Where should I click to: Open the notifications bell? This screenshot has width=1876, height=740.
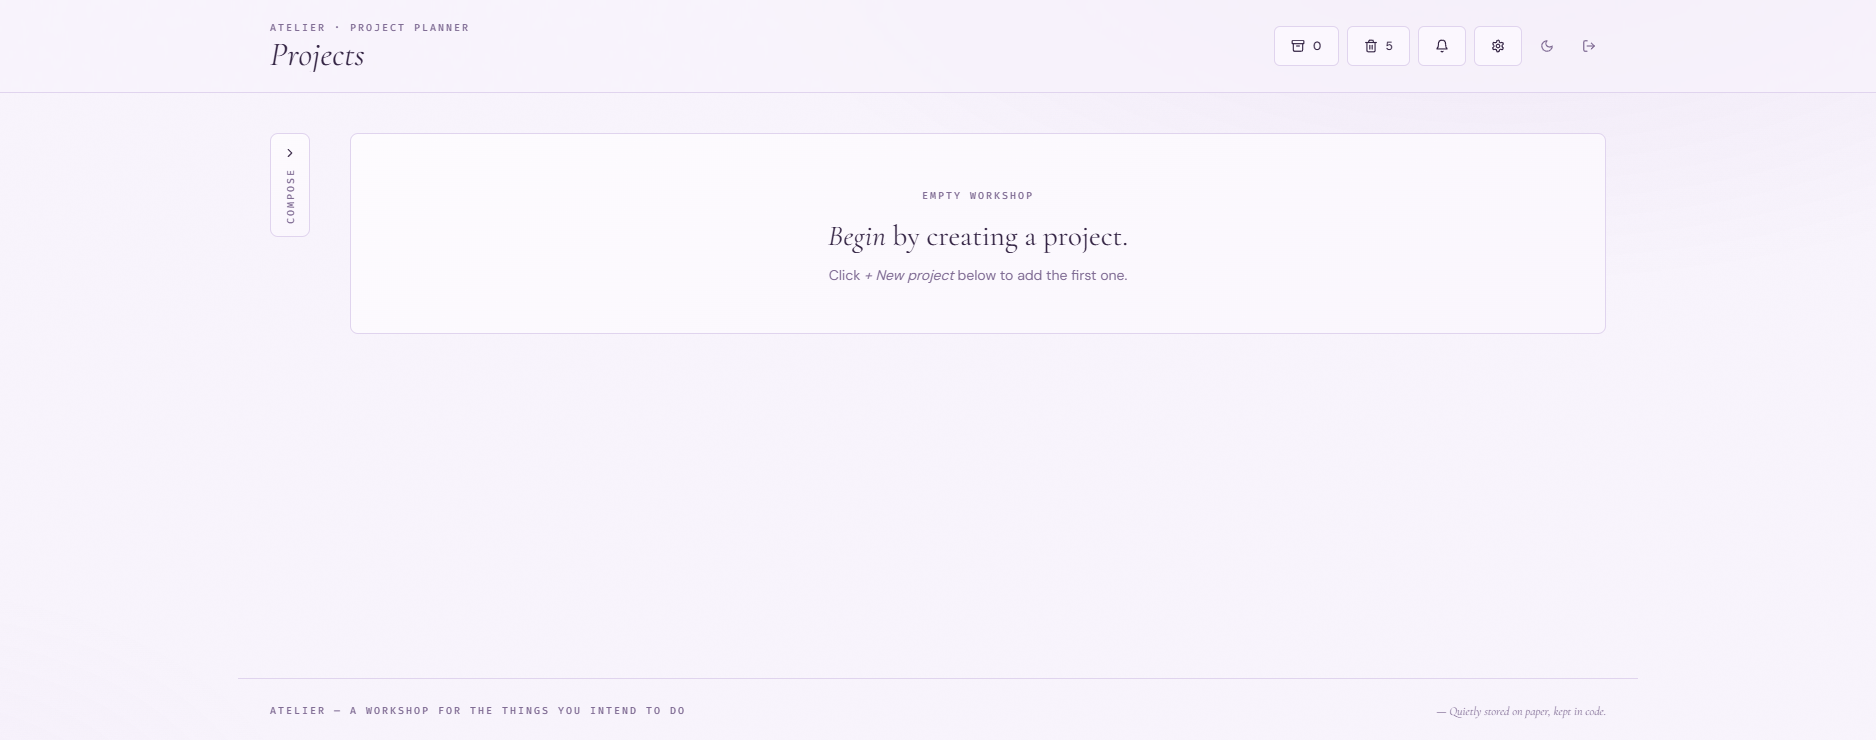tap(1442, 46)
